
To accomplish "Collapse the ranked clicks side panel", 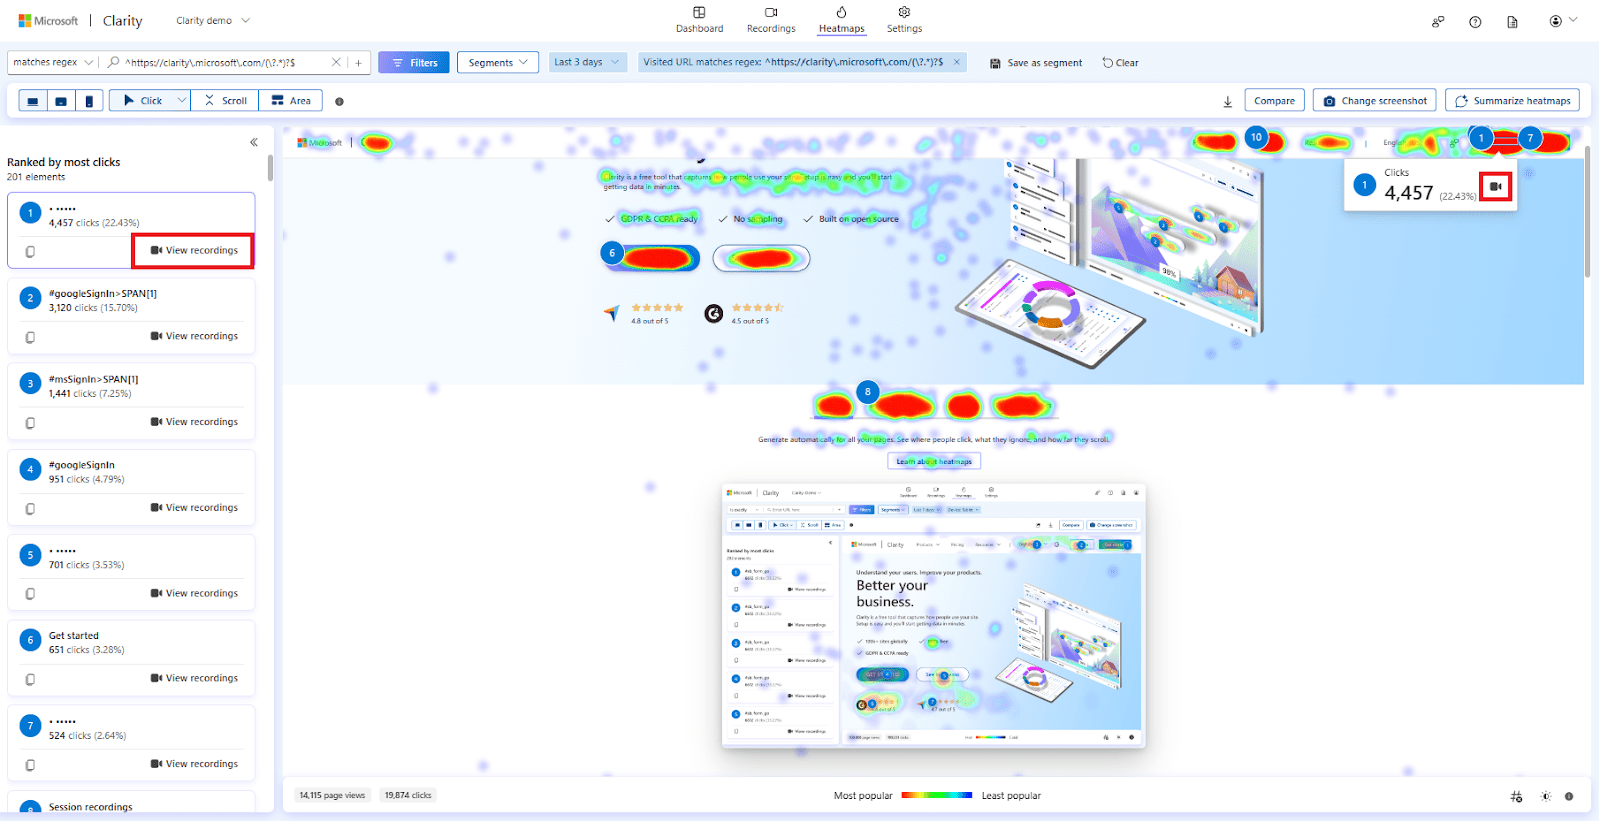I will 254,142.
